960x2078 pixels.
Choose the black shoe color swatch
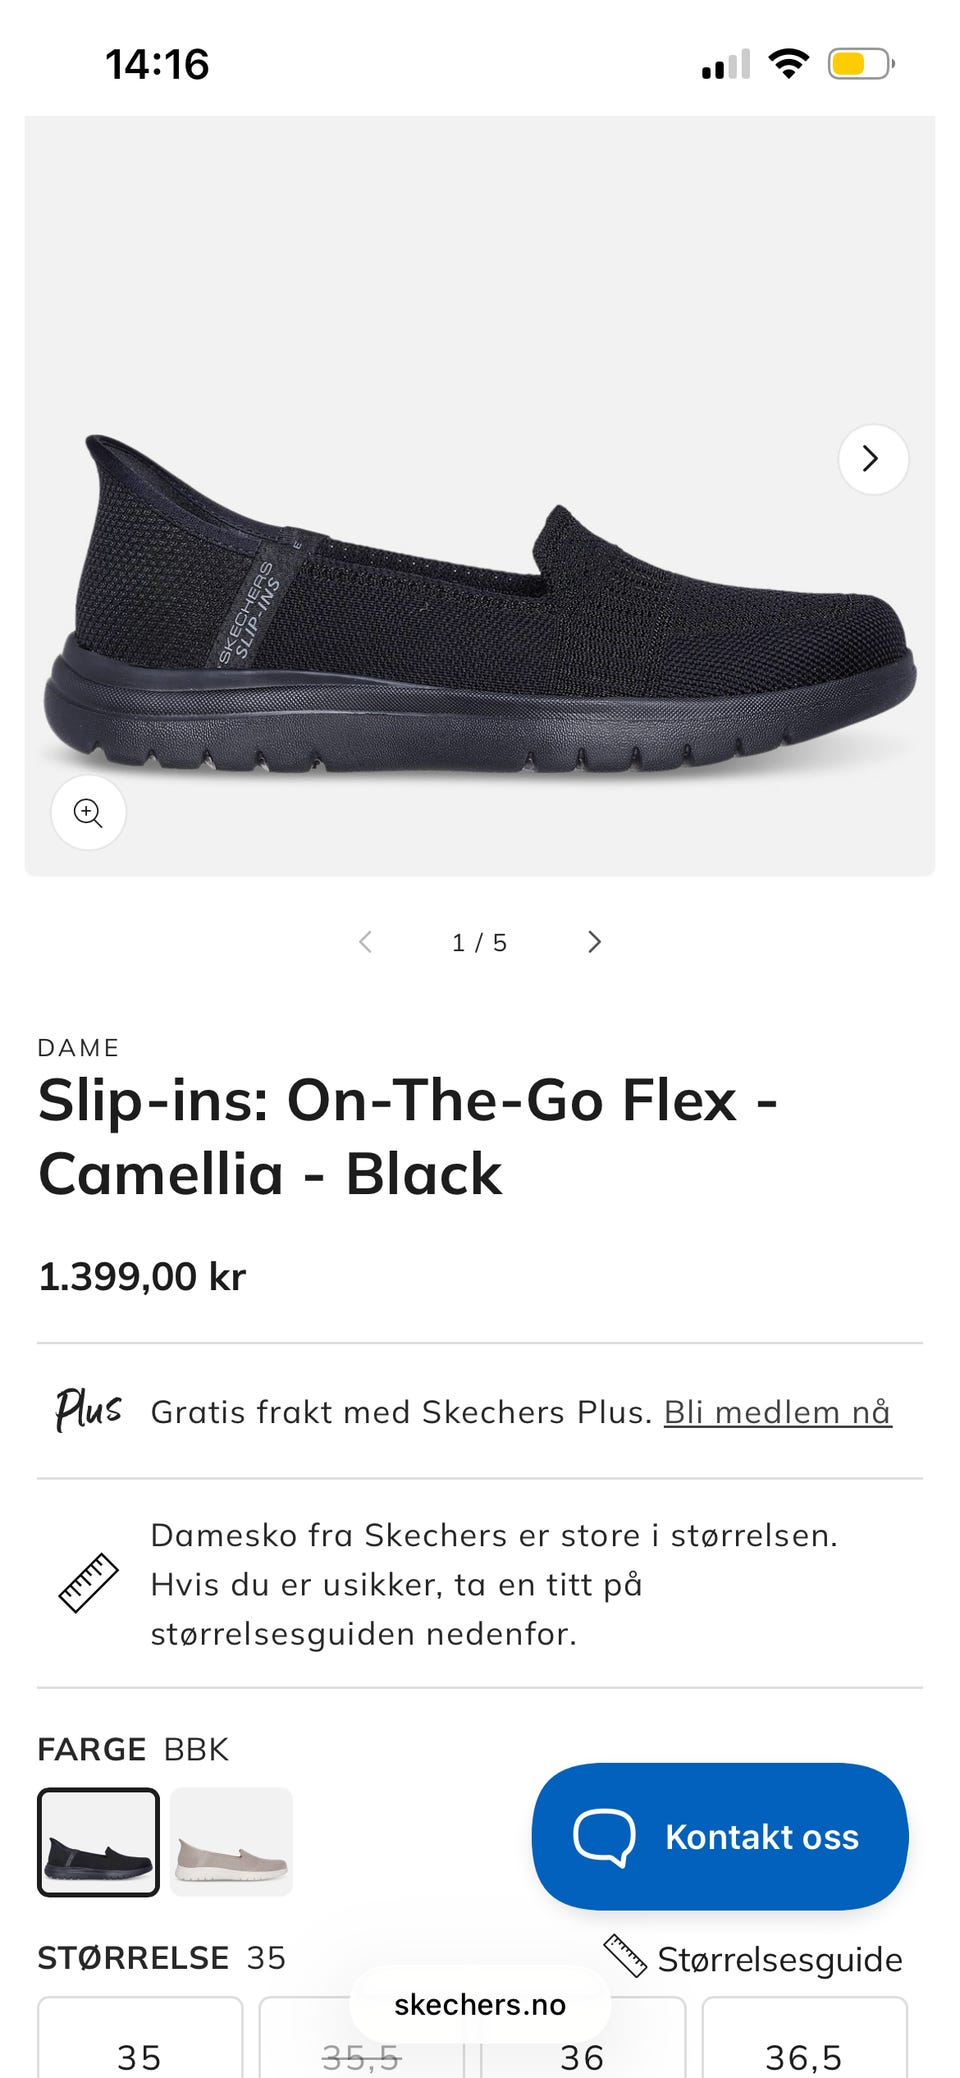[98, 1842]
